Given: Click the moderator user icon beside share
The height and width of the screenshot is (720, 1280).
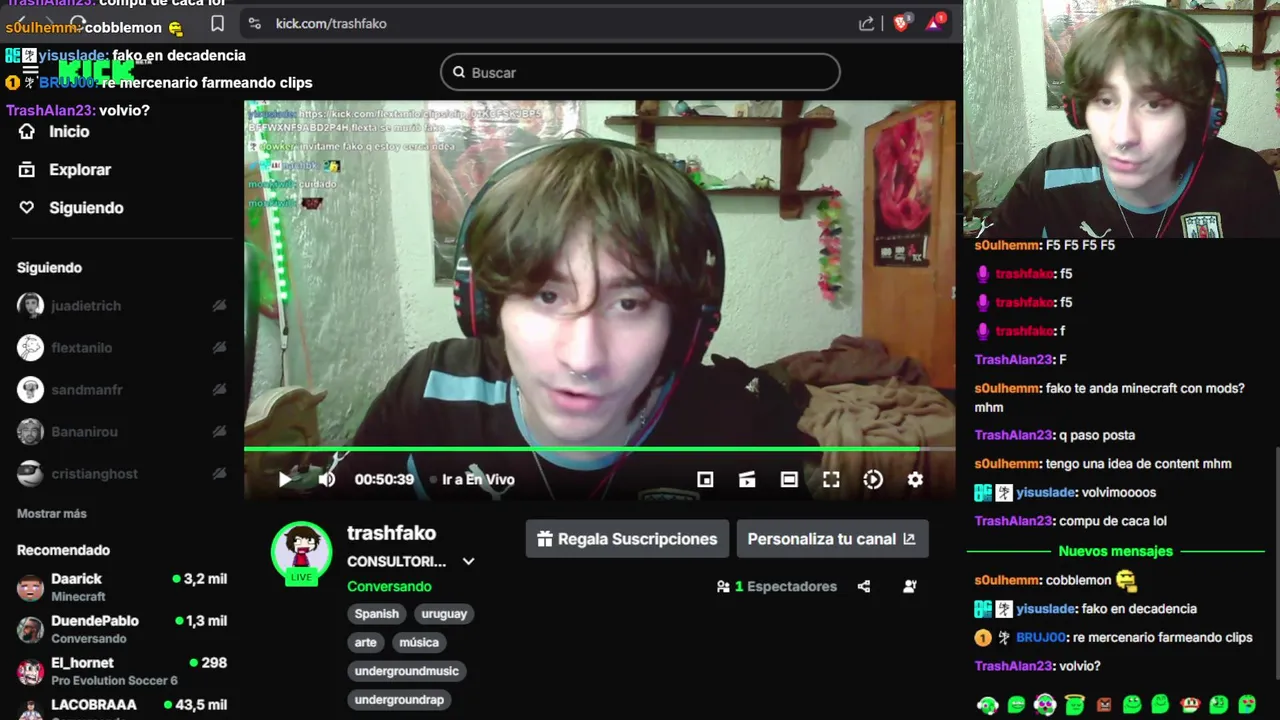Looking at the screenshot, I should pyautogui.click(x=910, y=587).
